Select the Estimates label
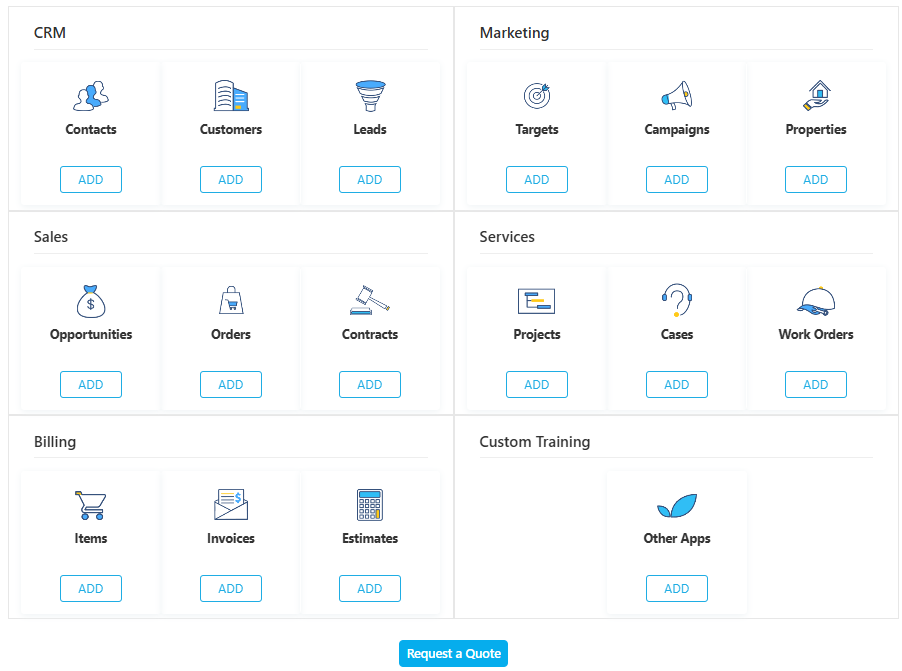This screenshot has height=671, width=902. tap(370, 539)
